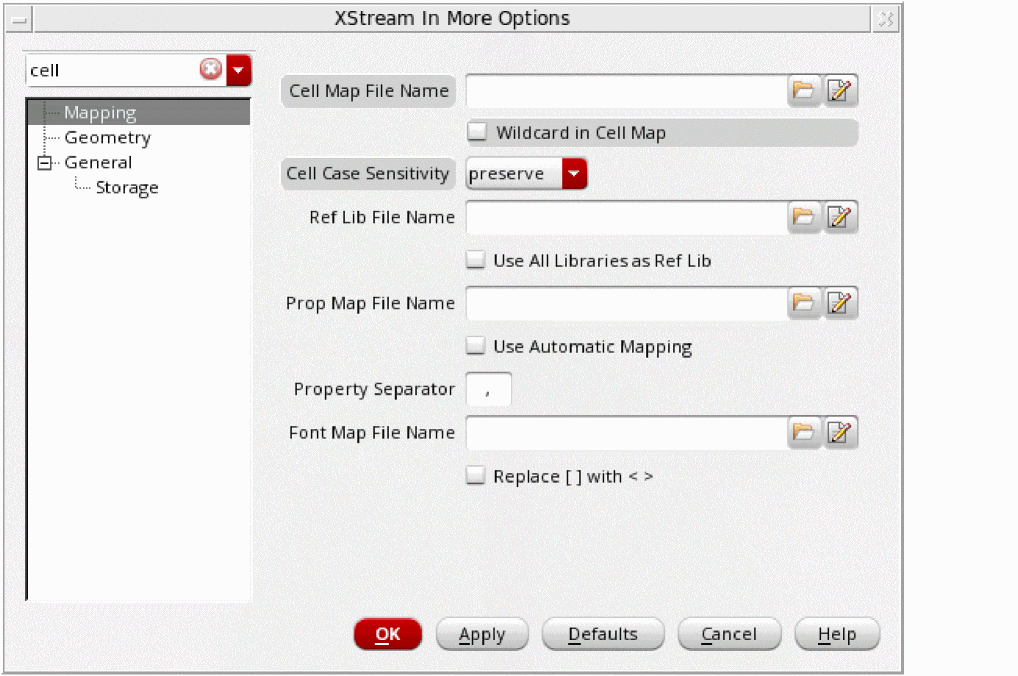The image size is (1018, 676).
Task: Edit Cell Map File with pencil icon
Action: click(x=839, y=90)
